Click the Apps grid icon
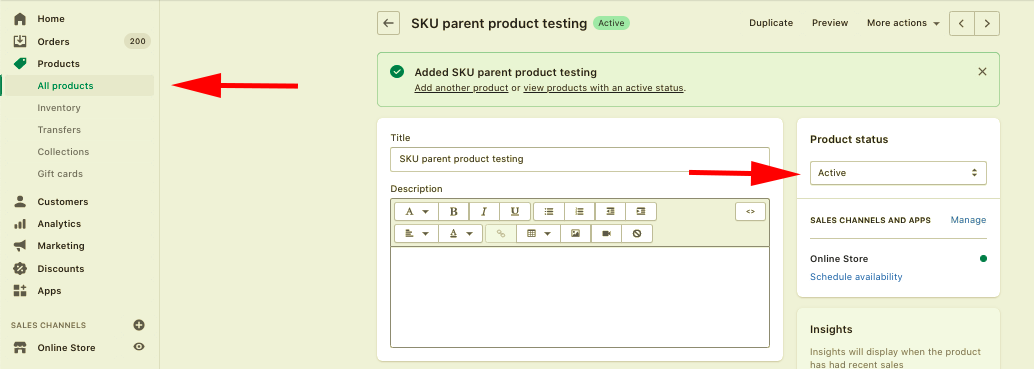Viewport: 1034px width, 369px height. (20, 291)
